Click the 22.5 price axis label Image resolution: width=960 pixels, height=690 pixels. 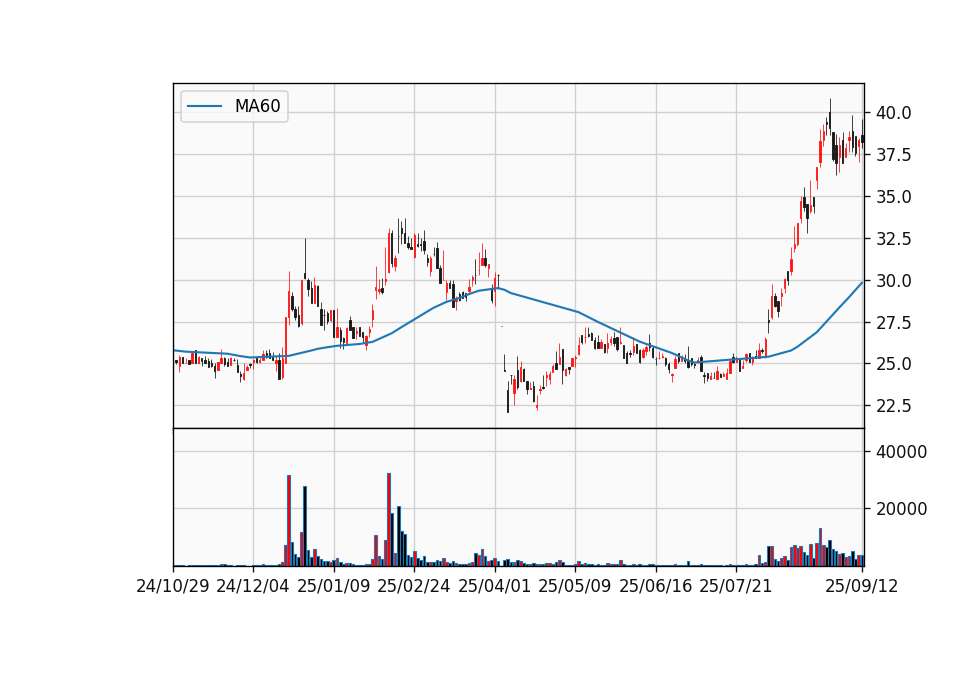coord(893,406)
